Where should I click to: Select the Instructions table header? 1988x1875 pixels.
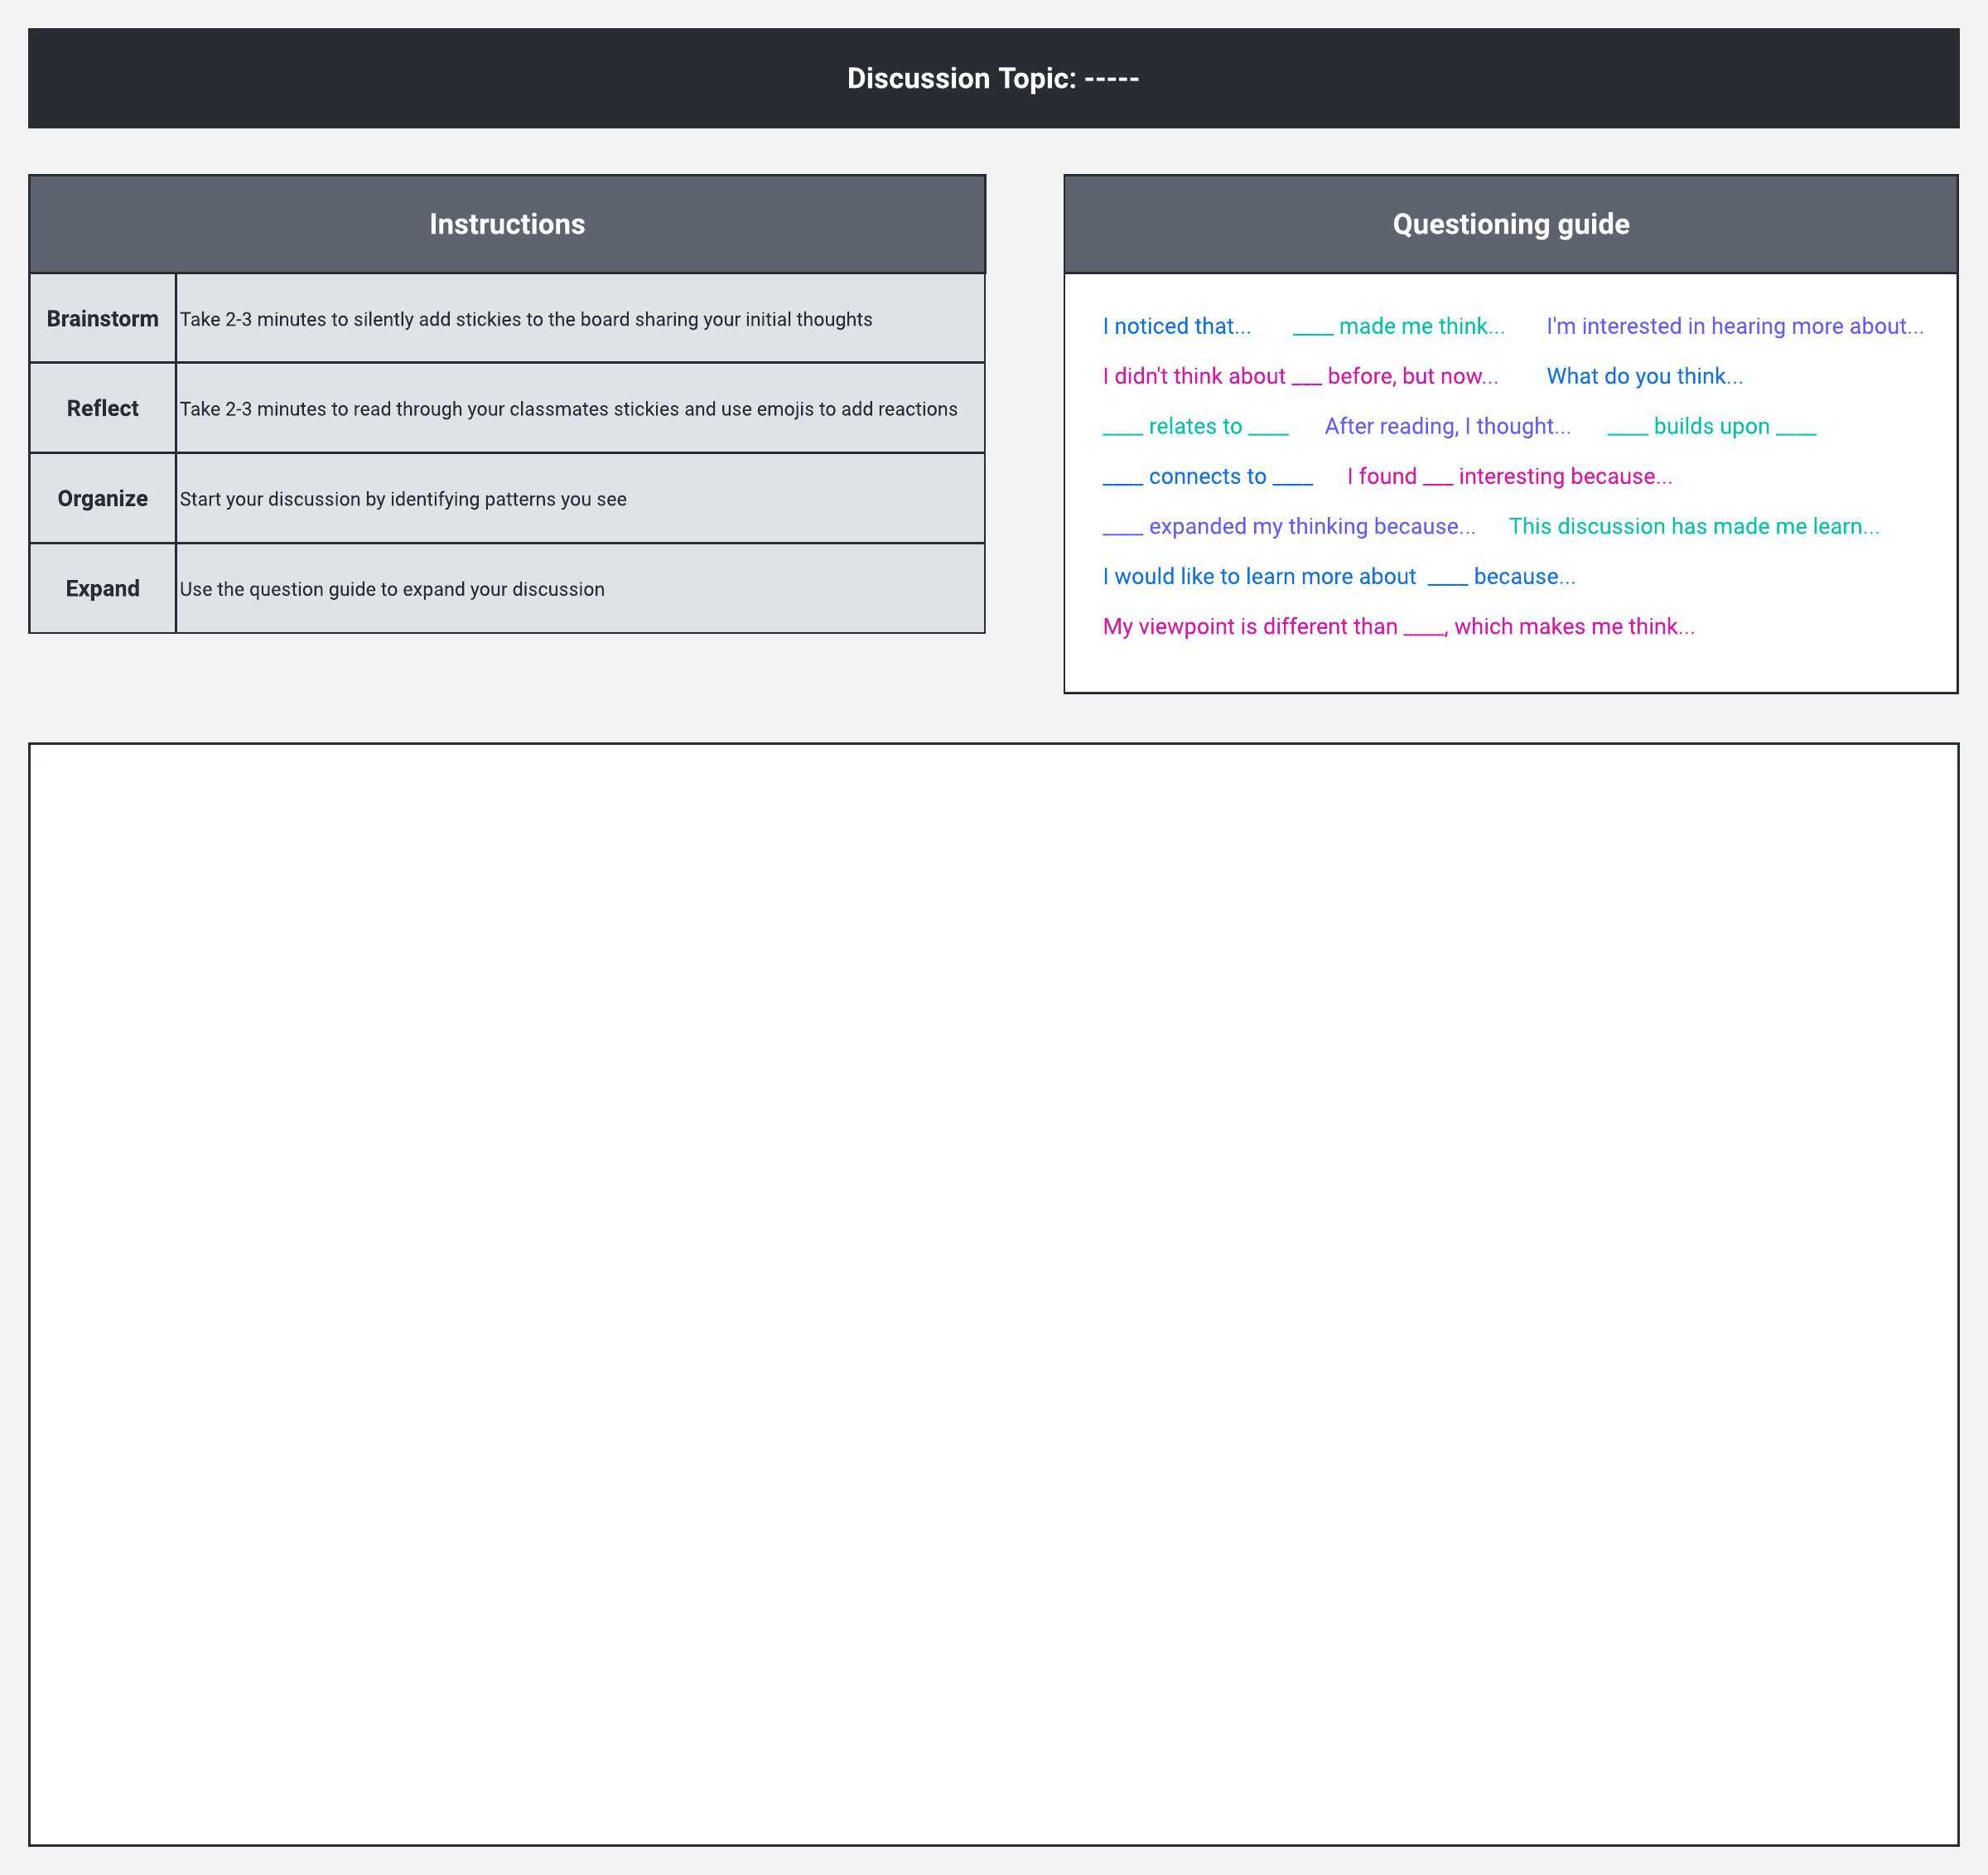(x=507, y=224)
